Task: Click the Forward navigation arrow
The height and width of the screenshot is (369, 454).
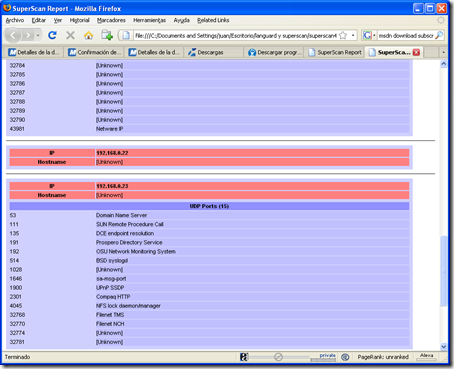Action: coord(28,35)
